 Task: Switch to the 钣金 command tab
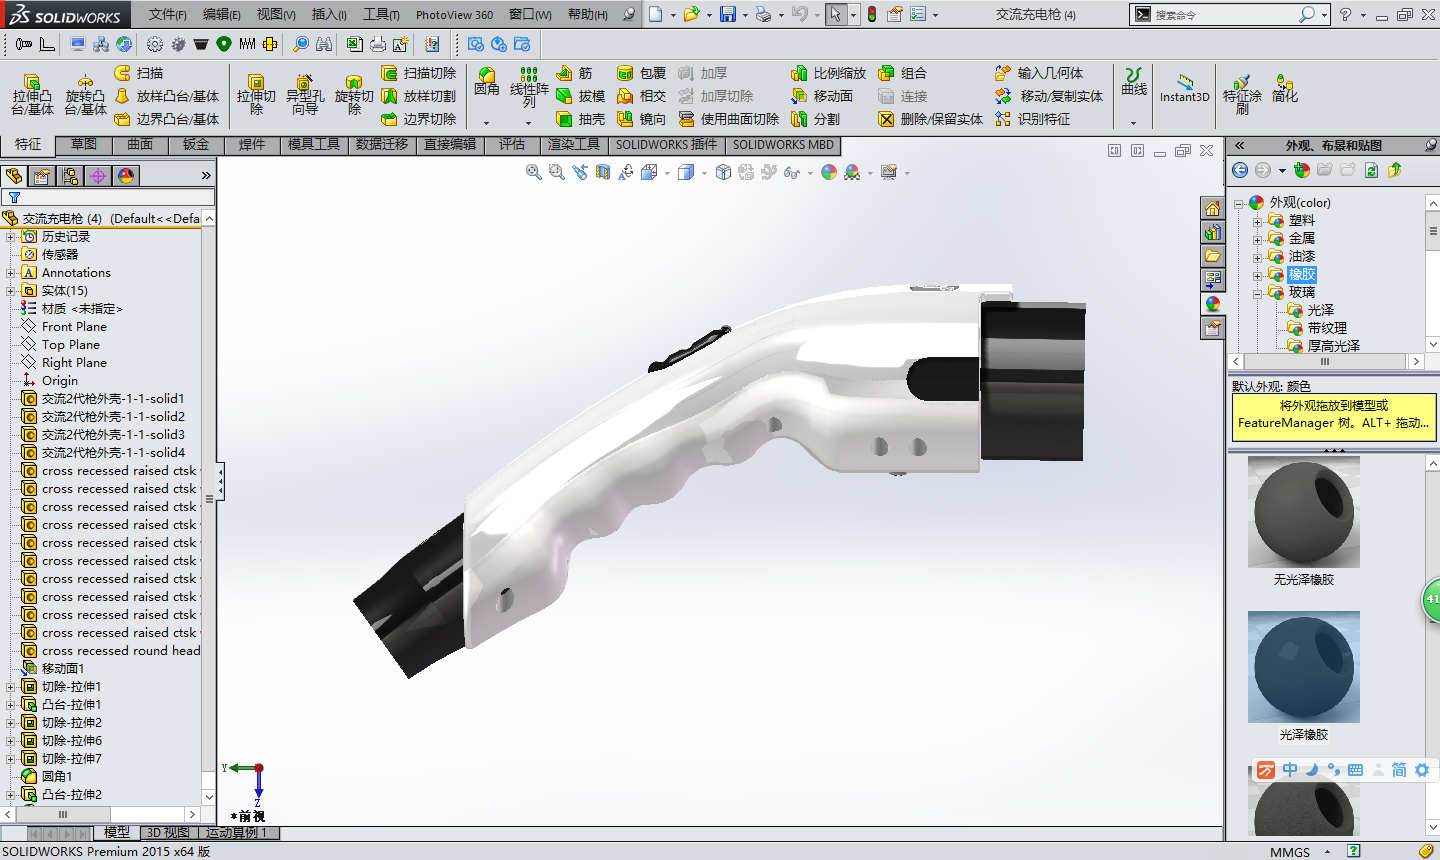click(196, 145)
